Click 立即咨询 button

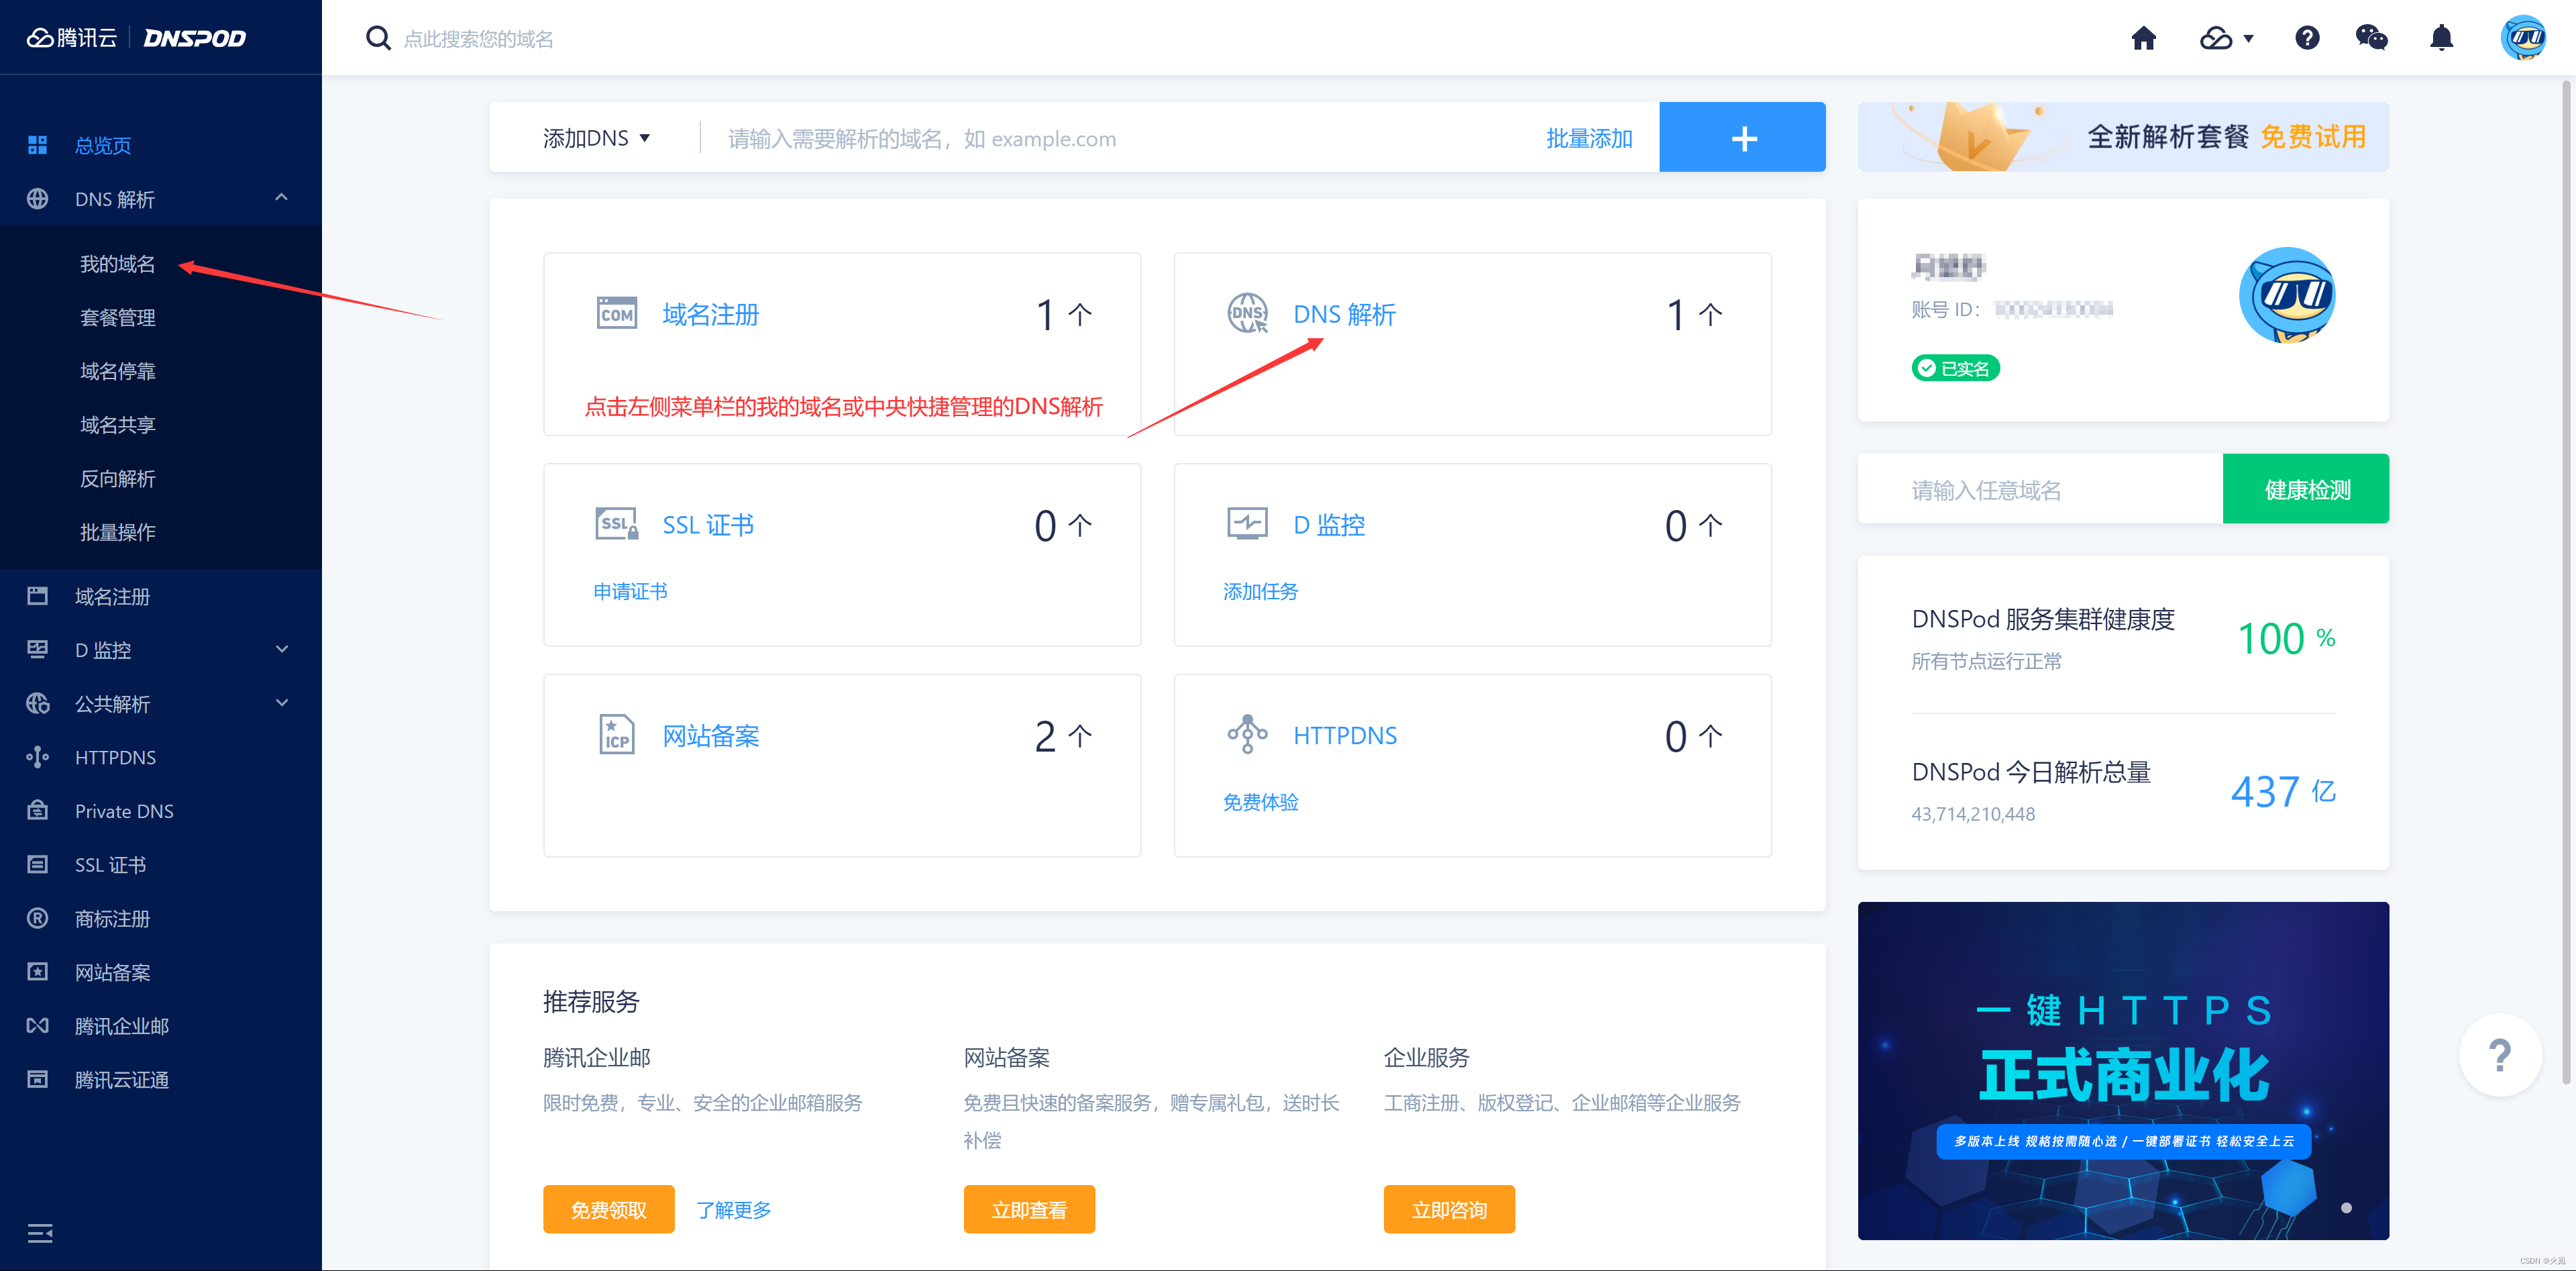[x=1448, y=1209]
